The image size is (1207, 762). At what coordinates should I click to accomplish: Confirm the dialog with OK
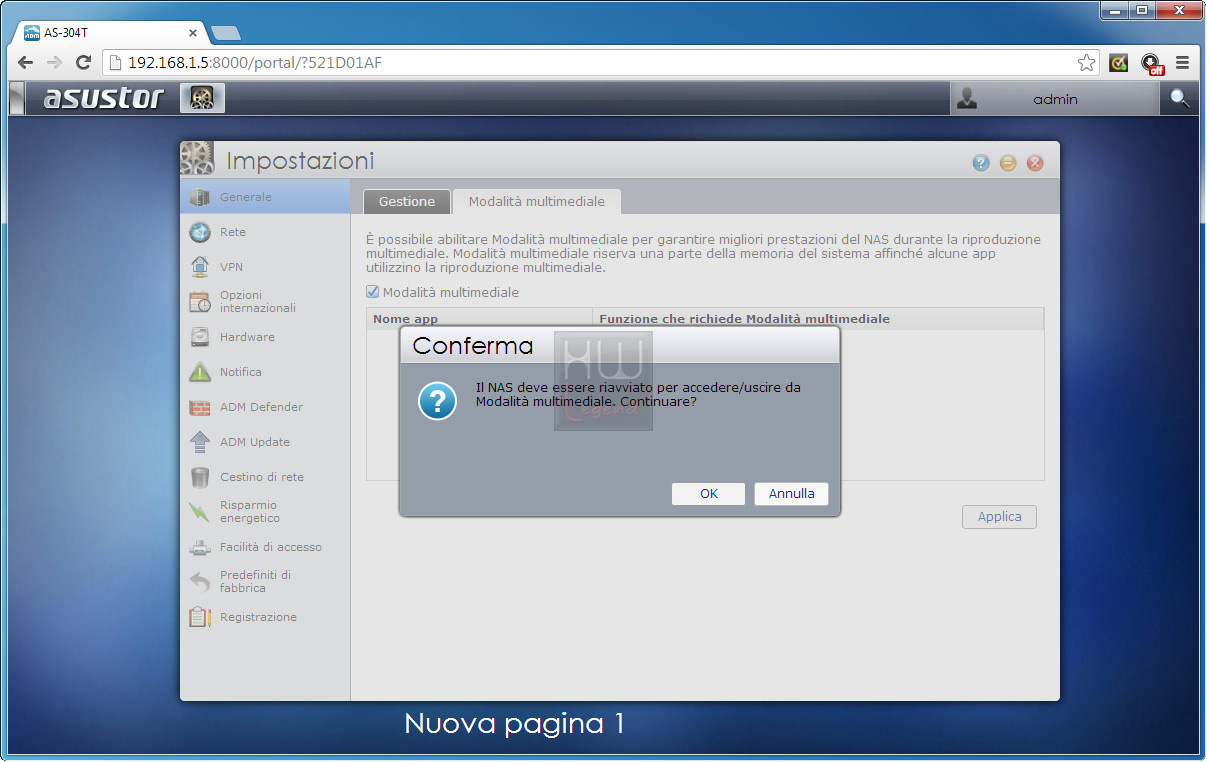(709, 494)
